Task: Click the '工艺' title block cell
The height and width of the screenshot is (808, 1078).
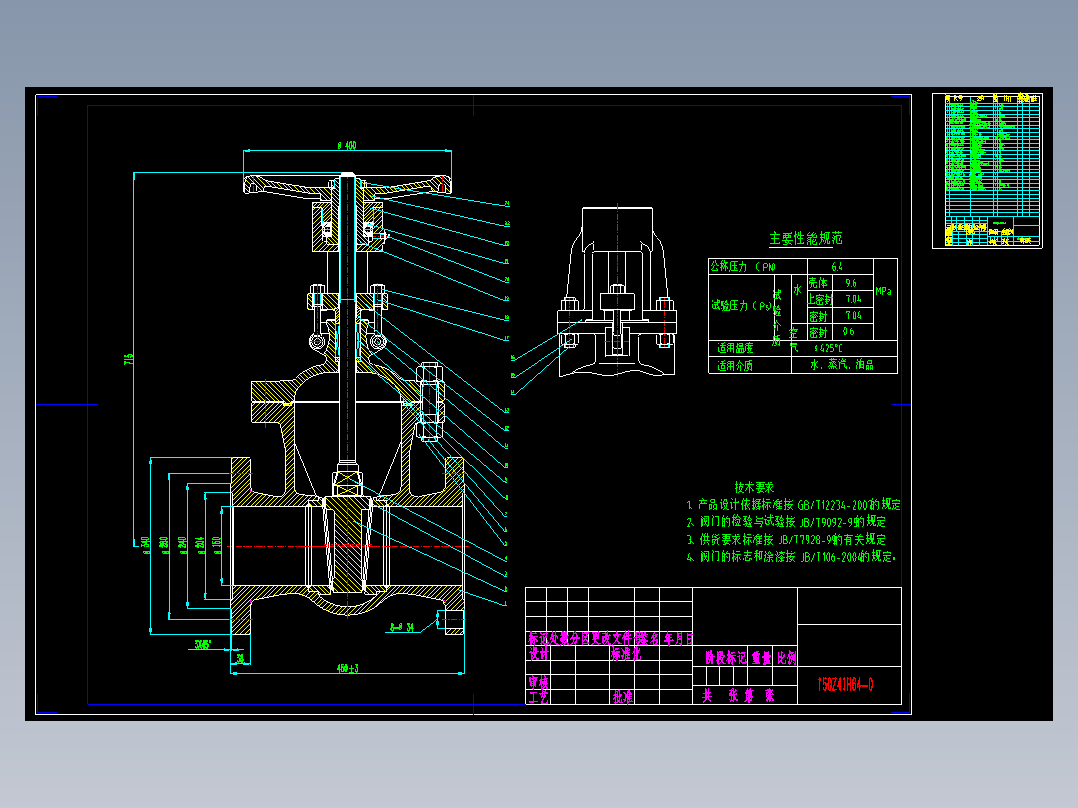Action: pos(538,697)
